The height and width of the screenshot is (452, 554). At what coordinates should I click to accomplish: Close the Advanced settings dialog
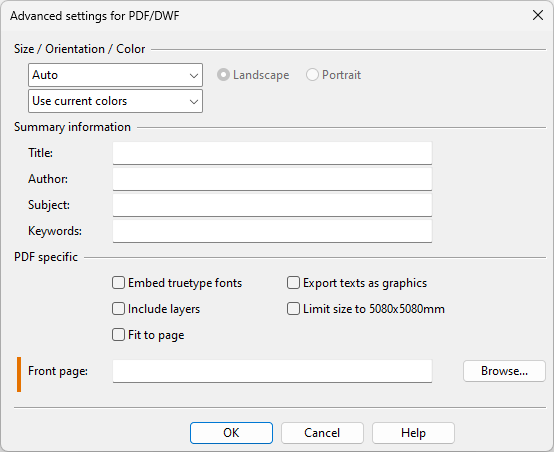click(x=538, y=15)
